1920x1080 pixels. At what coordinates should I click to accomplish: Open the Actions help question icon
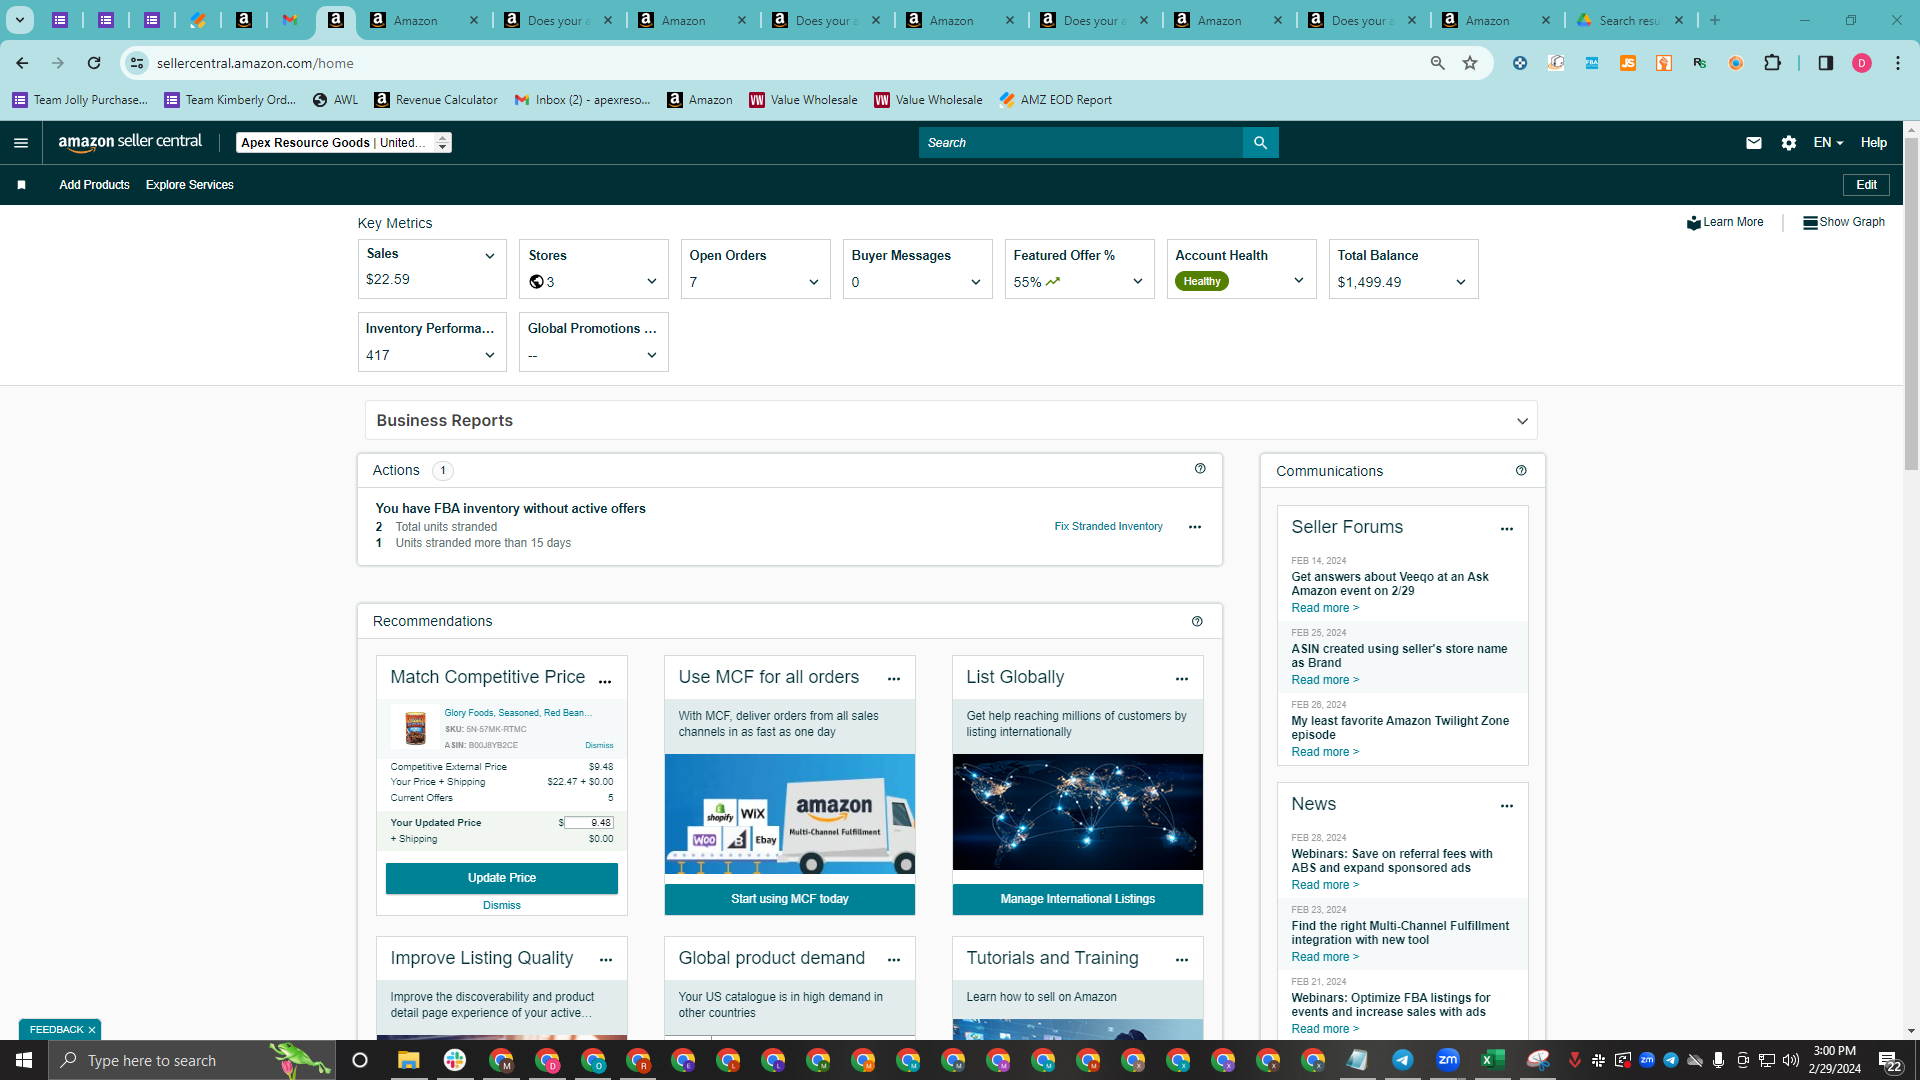coord(1200,469)
